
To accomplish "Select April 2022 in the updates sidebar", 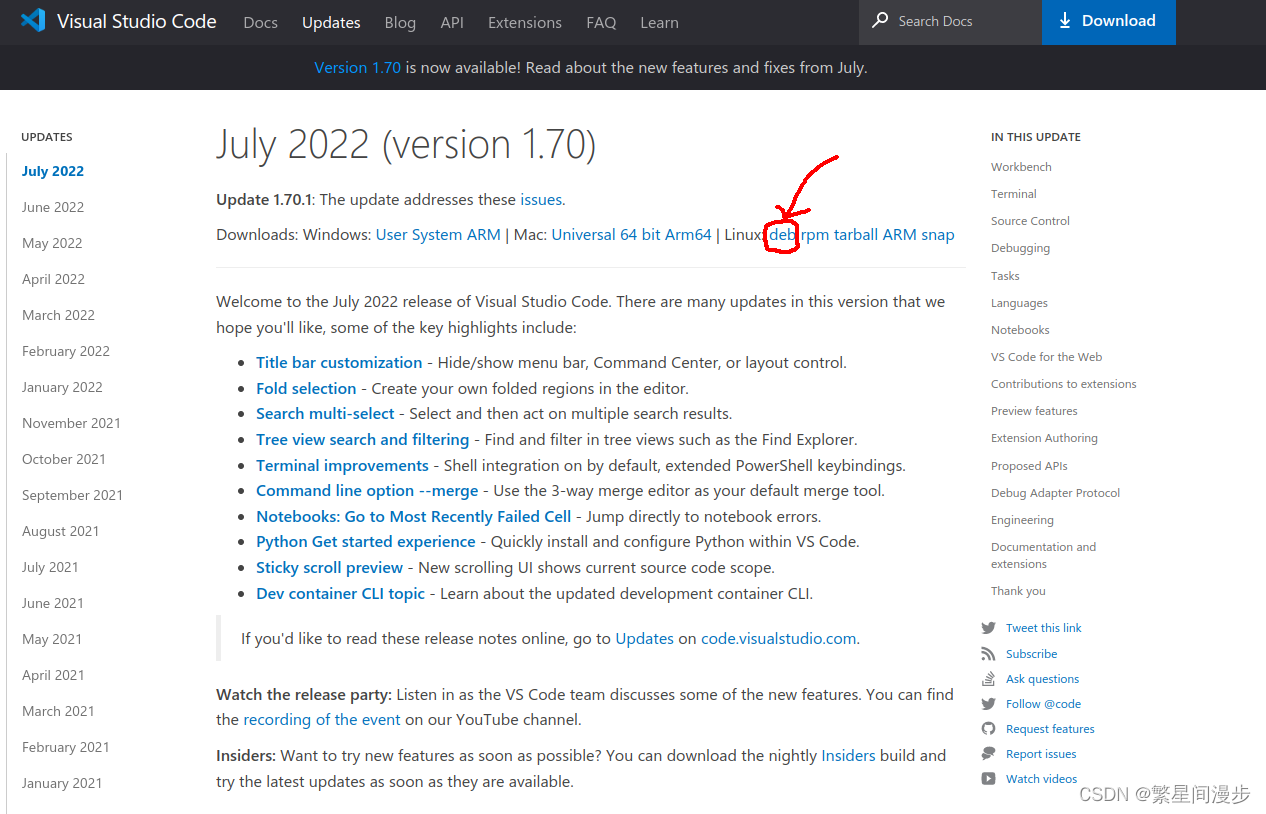I will pos(53,279).
